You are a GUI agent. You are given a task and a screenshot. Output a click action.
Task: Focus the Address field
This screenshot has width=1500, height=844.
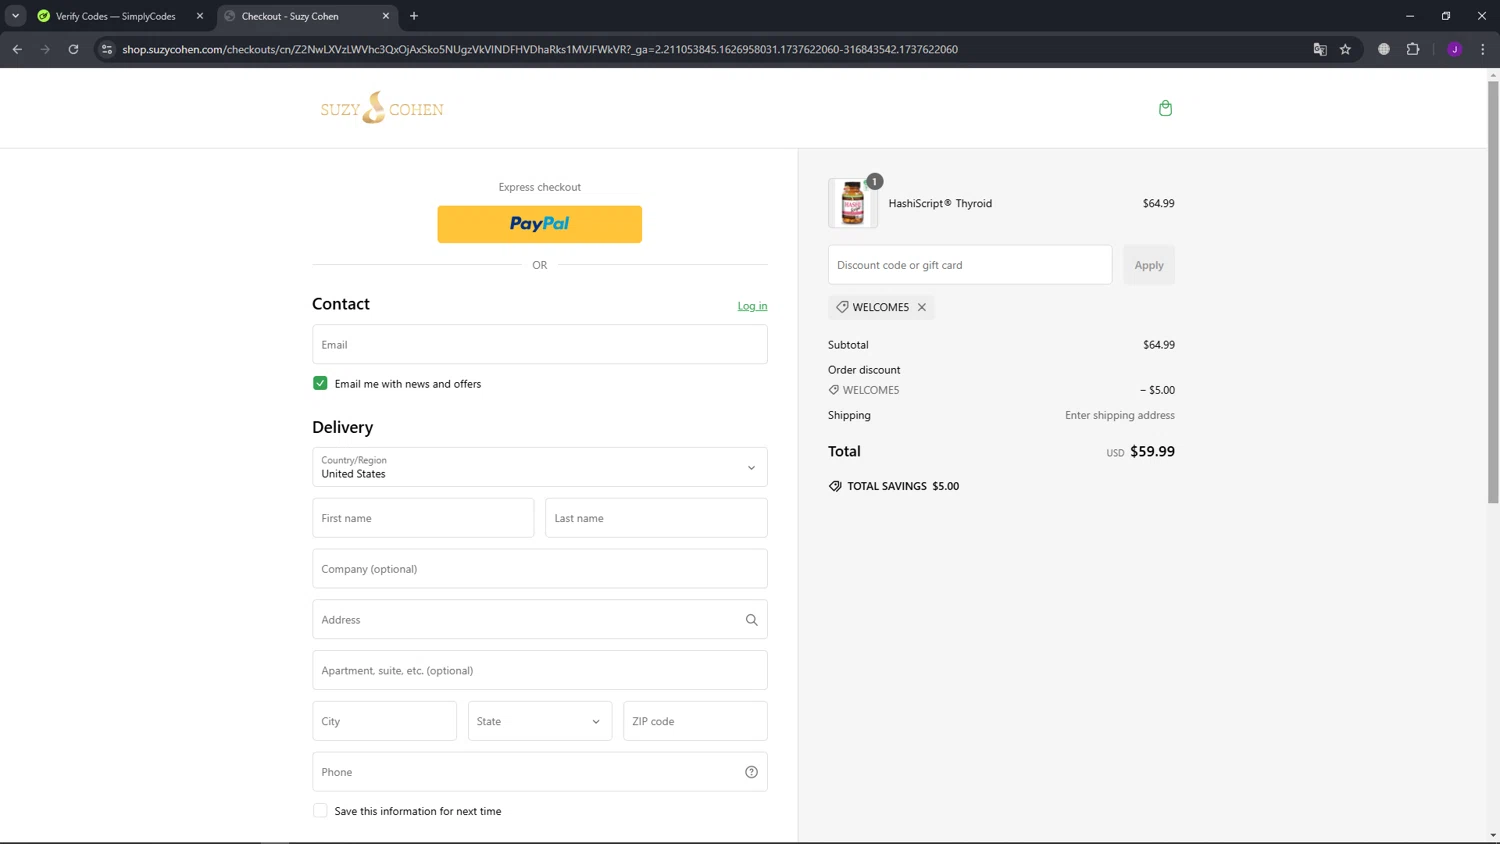coord(540,620)
